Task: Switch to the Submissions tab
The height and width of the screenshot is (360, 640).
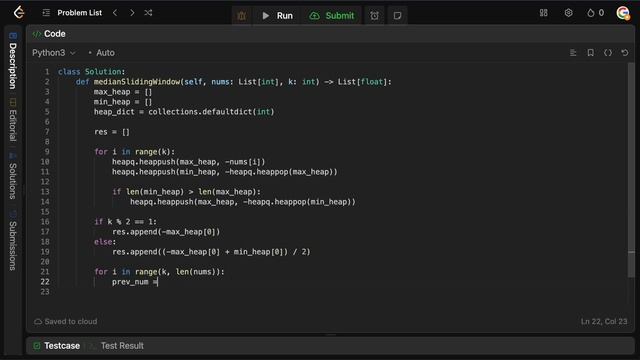Action: pos(13,240)
